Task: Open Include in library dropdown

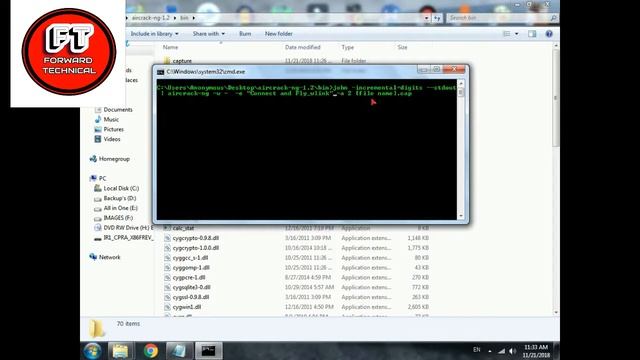Action: coord(154,34)
